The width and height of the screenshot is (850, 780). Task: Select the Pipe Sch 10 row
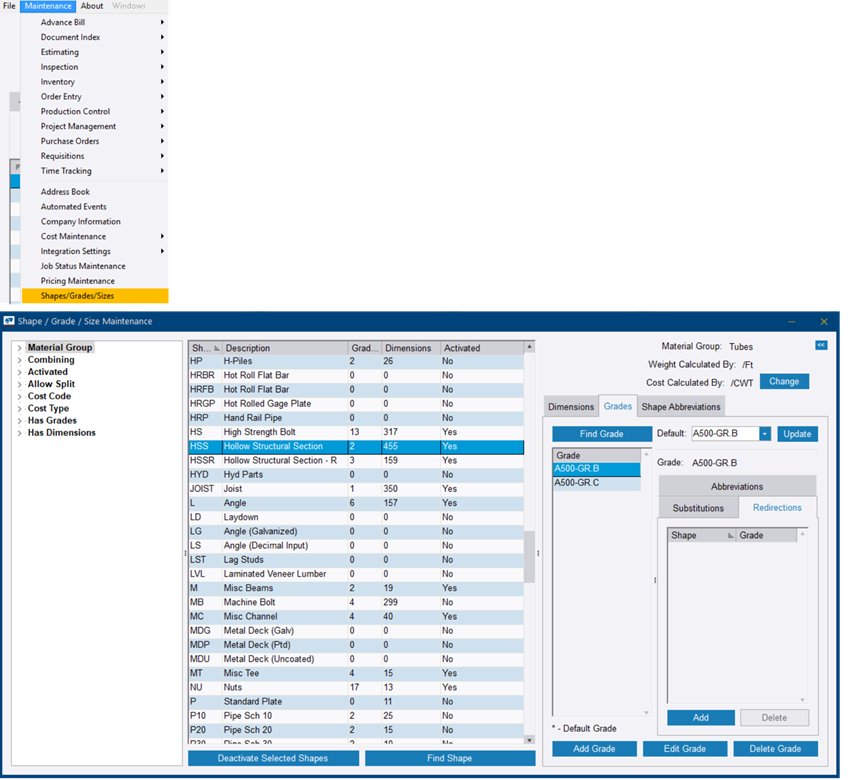[356, 716]
